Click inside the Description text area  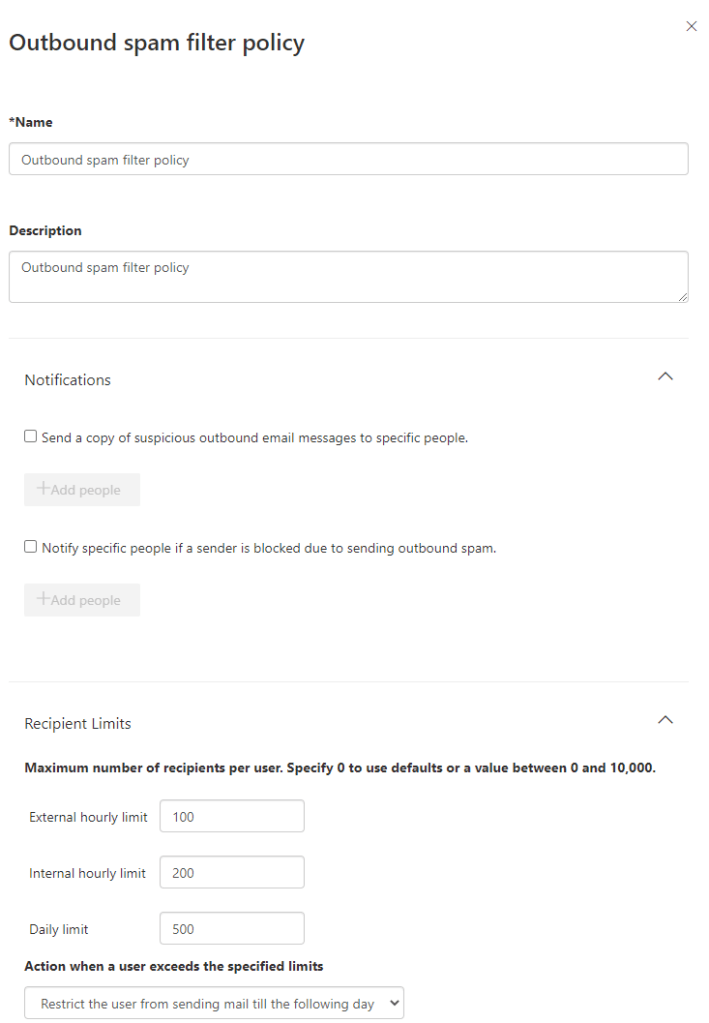coord(348,276)
